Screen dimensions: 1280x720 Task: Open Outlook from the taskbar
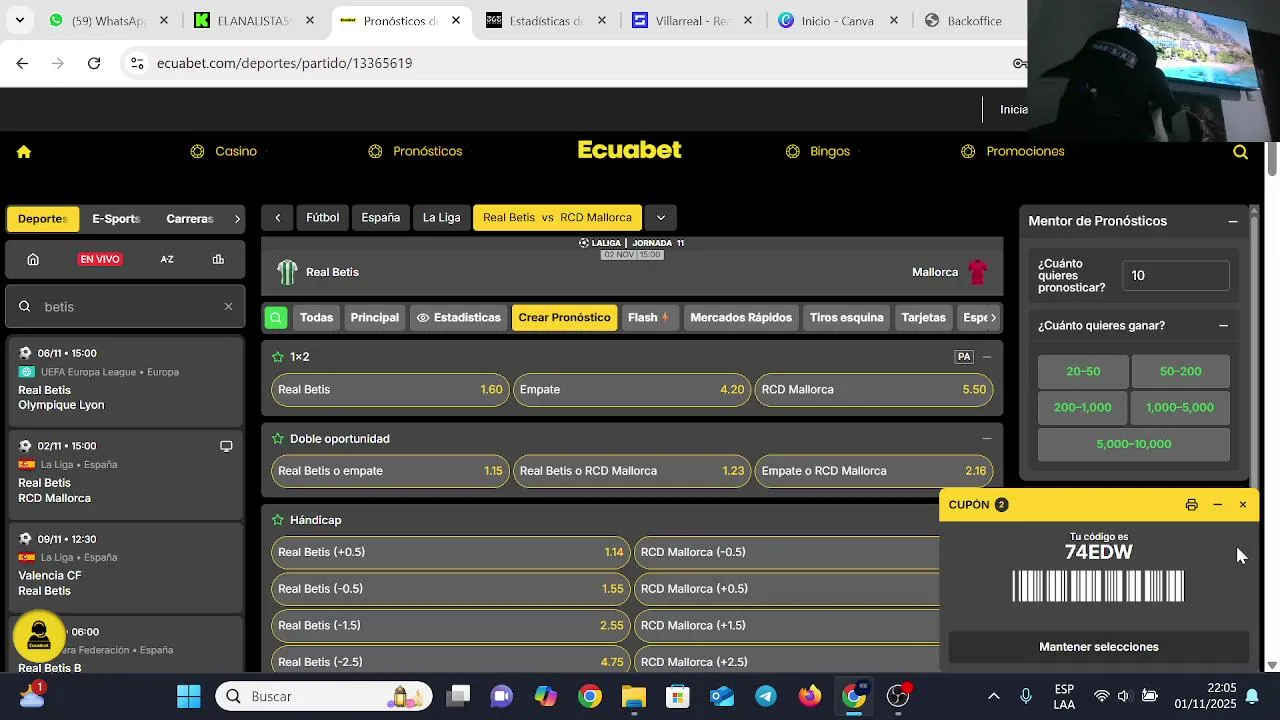[722, 696]
